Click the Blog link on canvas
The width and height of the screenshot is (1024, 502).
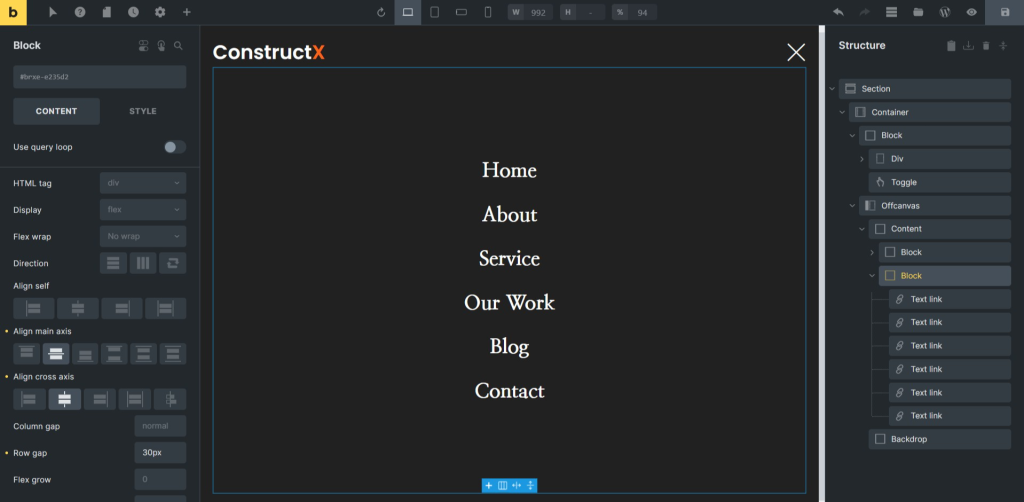point(509,347)
